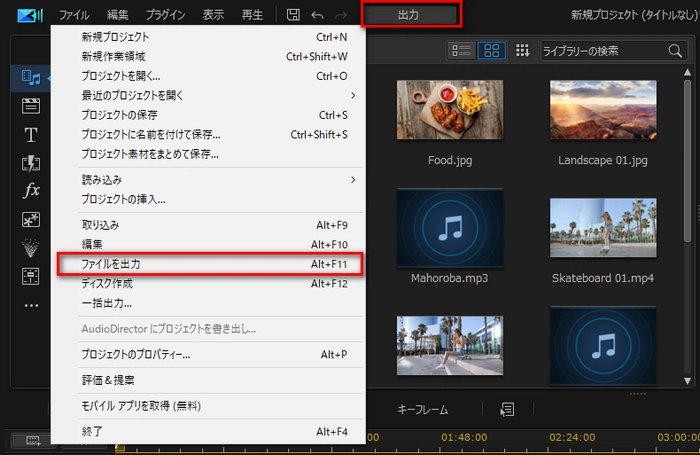Open the fx Effect Room
The image size is (700, 455).
click(30, 191)
